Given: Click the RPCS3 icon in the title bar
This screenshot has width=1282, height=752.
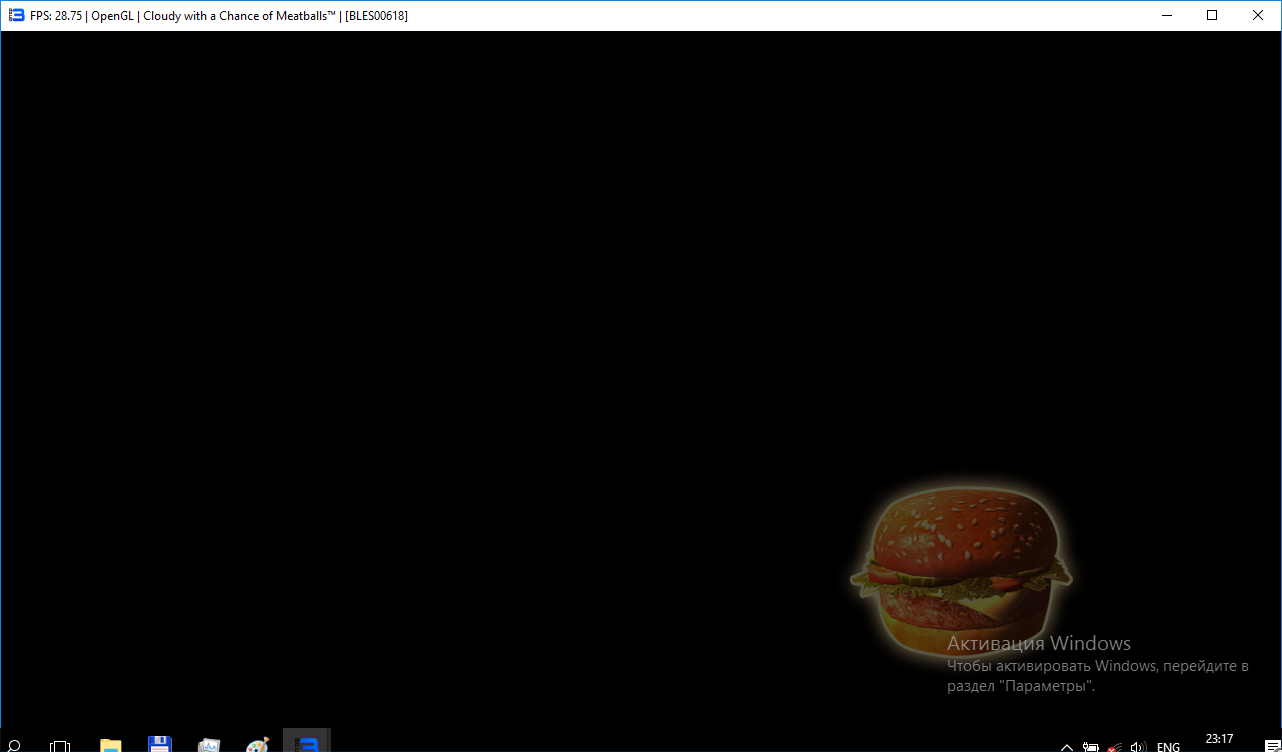Looking at the screenshot, I should point(16,15).
